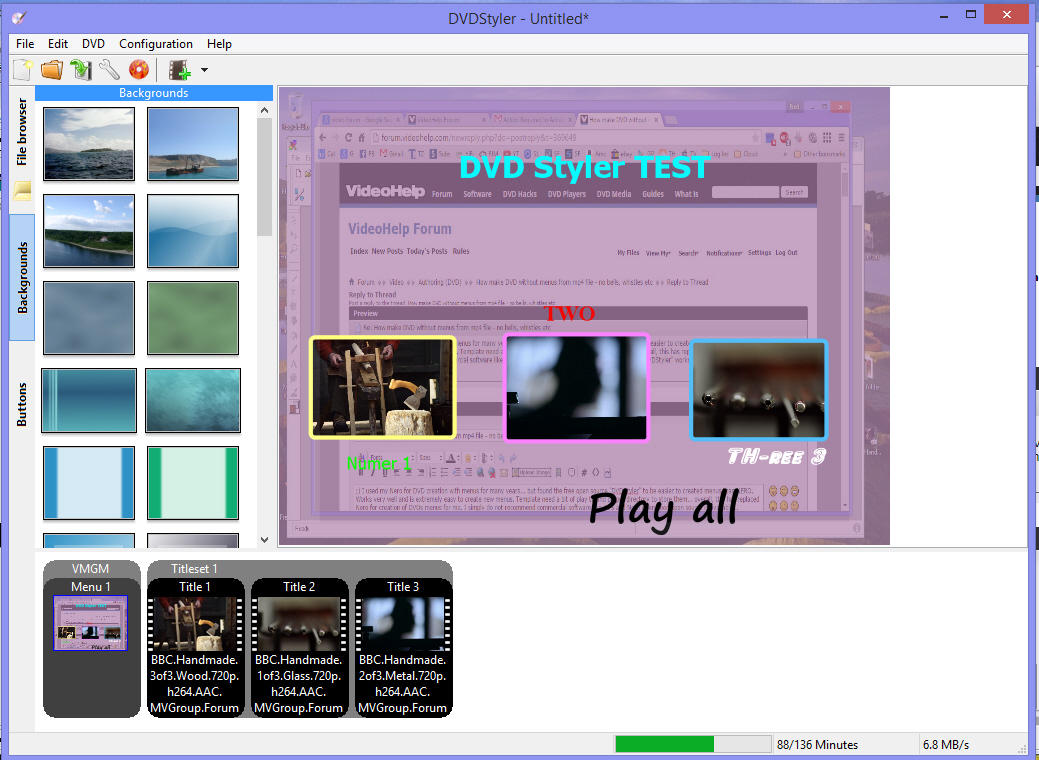Click the backgrounds list scrollbar thumb
The image size is (1039, 760).
click(x=264, y=177)
